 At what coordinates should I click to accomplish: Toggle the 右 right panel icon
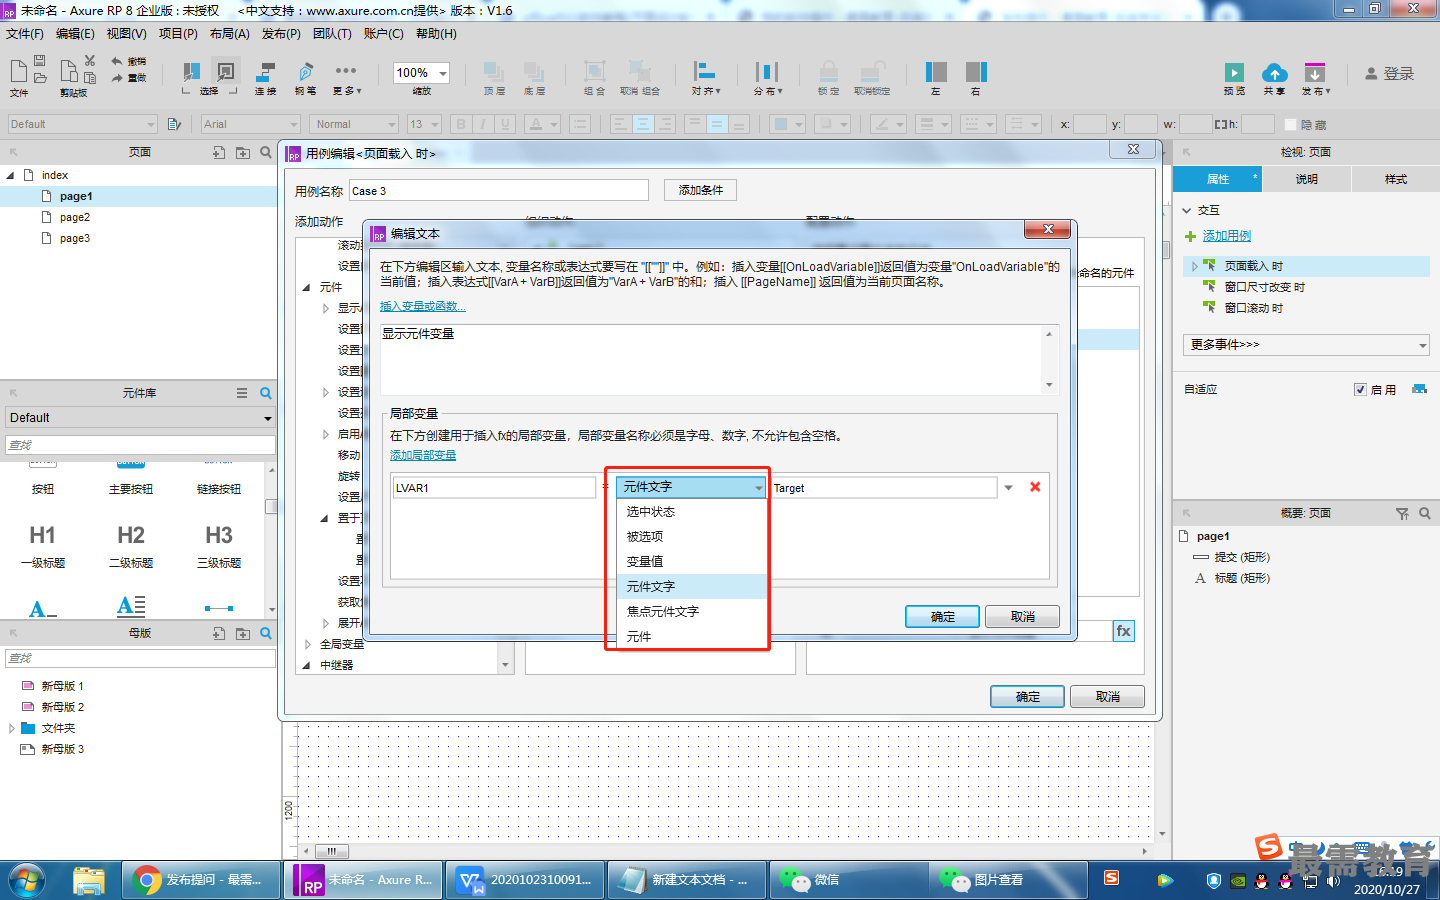(976, 71)
